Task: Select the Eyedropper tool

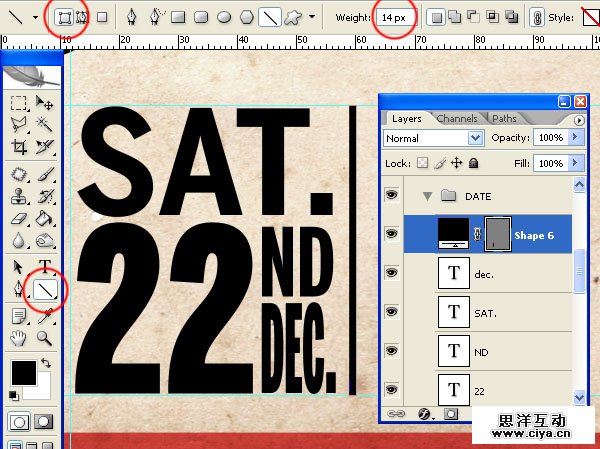Action: click(x=44, y=317)
